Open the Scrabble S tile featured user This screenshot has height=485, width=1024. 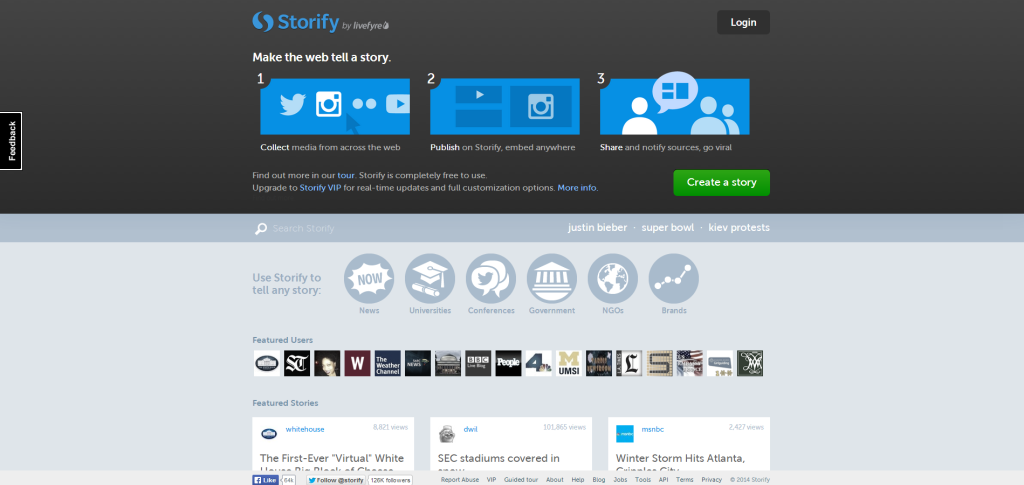660,363
